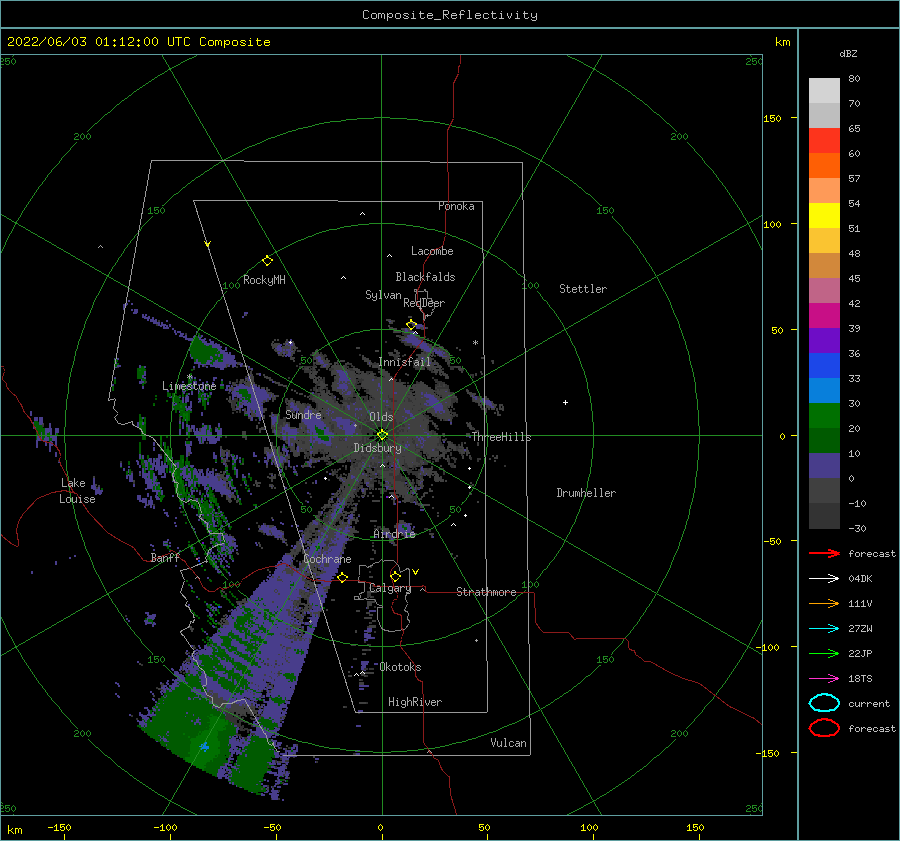Image resolution: width=900 pixels, height=841 pixels.
Task: Click the red 65-60 dBZ color swatch
Action: pyautogui.click(x=824, y=141)
